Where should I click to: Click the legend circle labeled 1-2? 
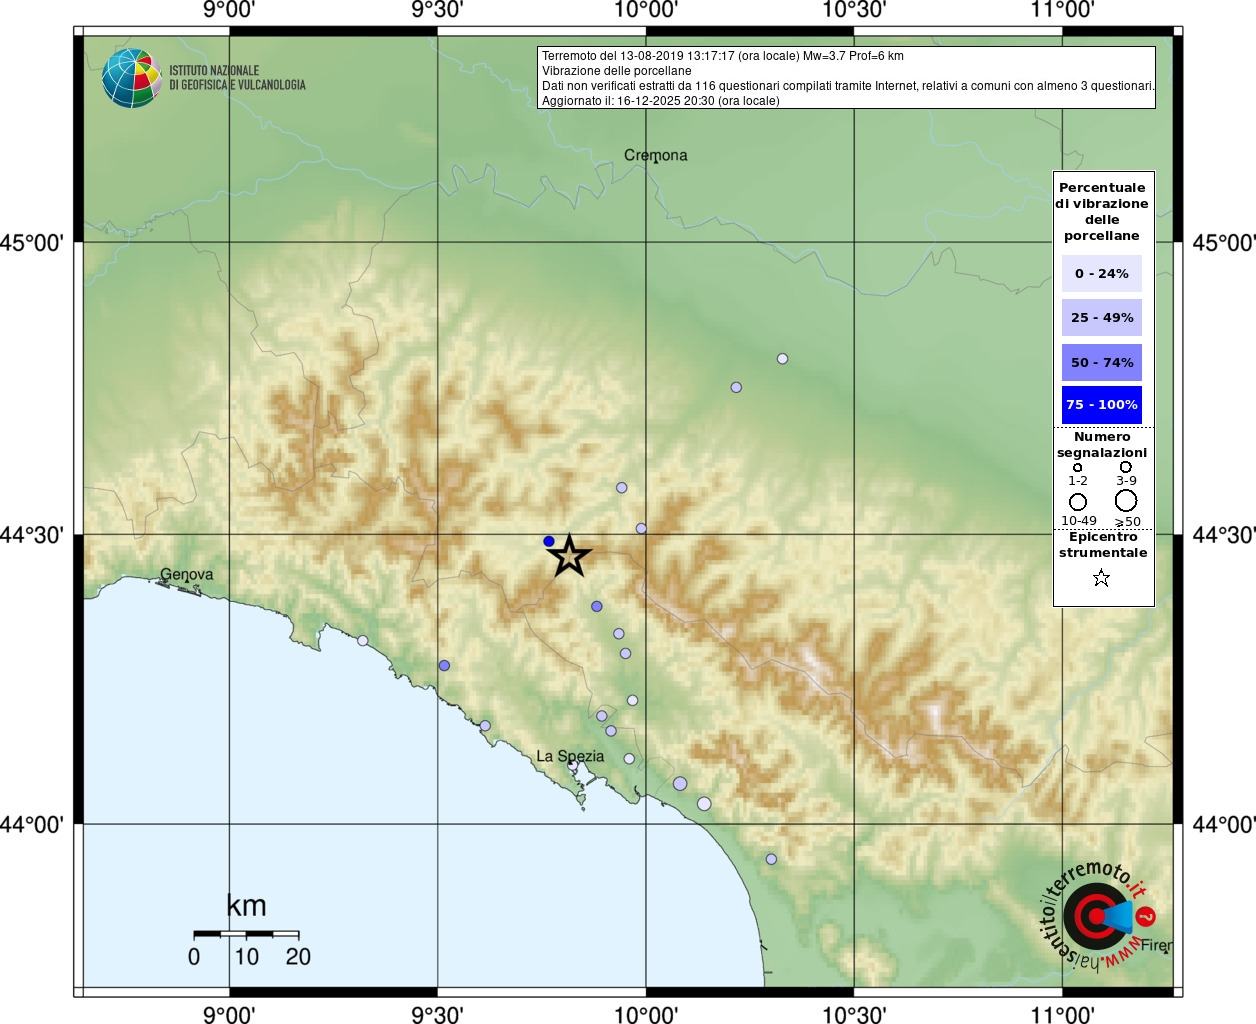click(x=1078, y=467)
